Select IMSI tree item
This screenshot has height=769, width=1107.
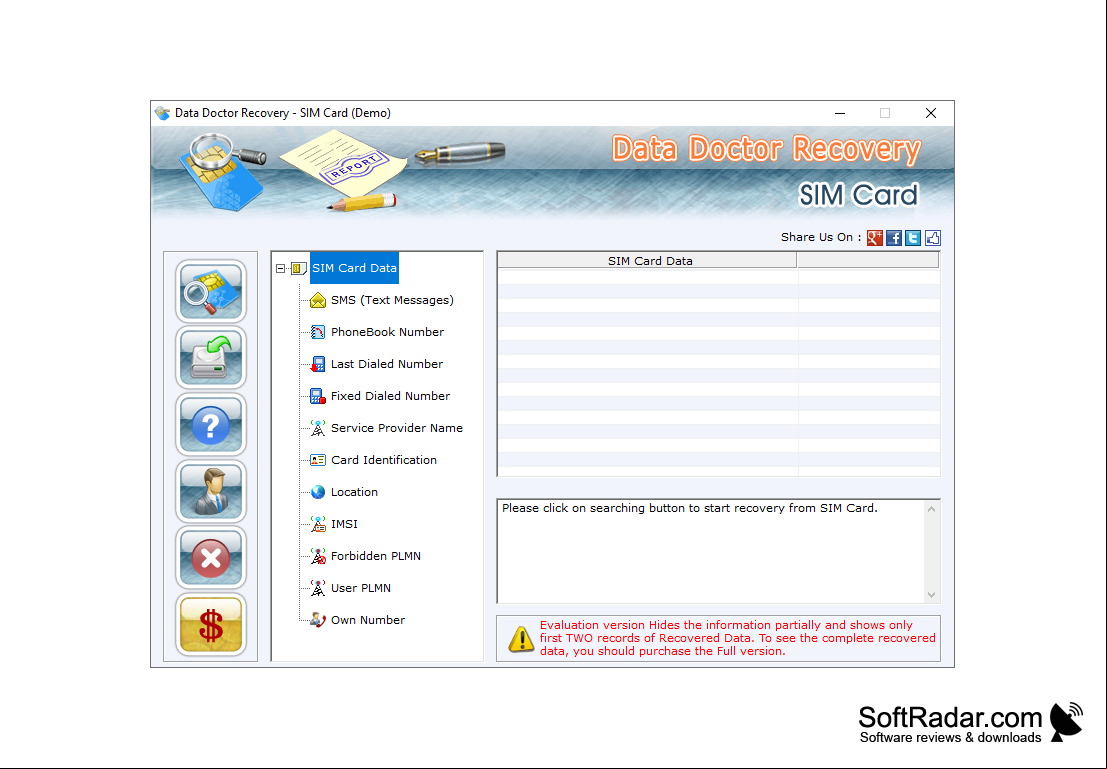click(344, 524)
